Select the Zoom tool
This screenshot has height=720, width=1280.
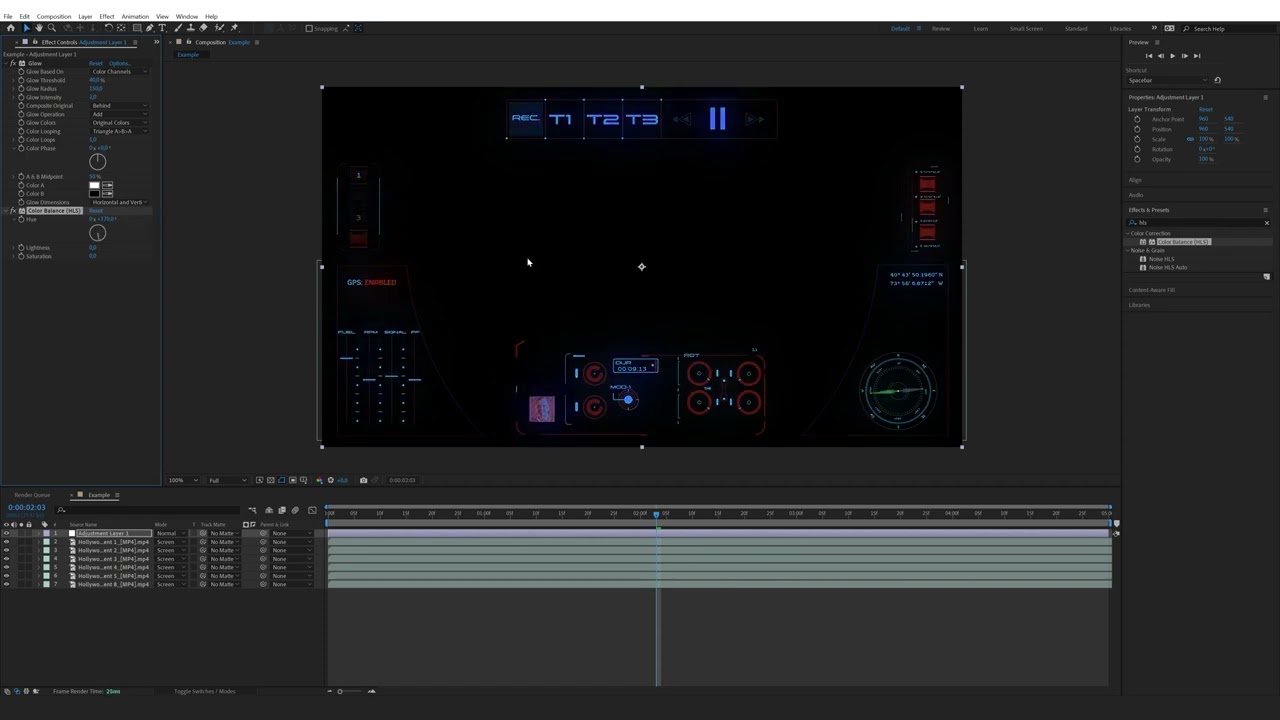coord(52,28)
